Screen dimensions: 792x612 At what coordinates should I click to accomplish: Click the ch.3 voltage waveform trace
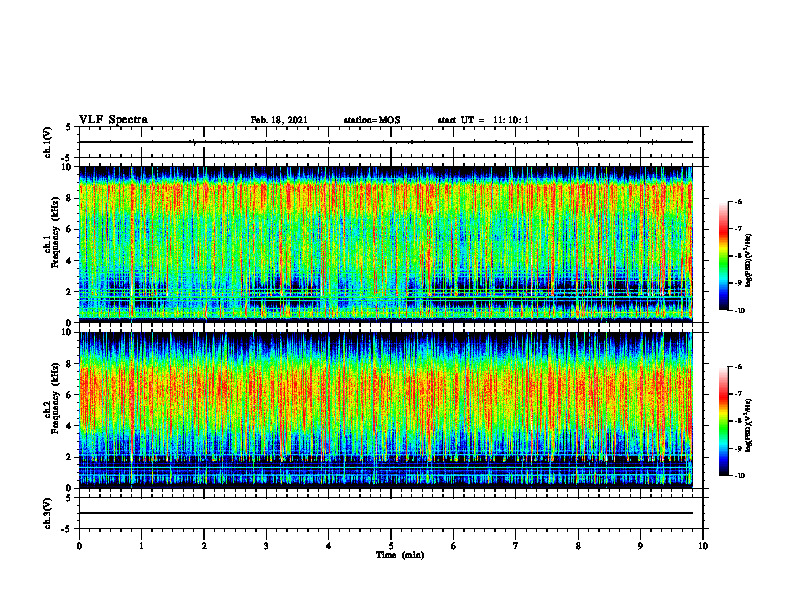(385, 513)
